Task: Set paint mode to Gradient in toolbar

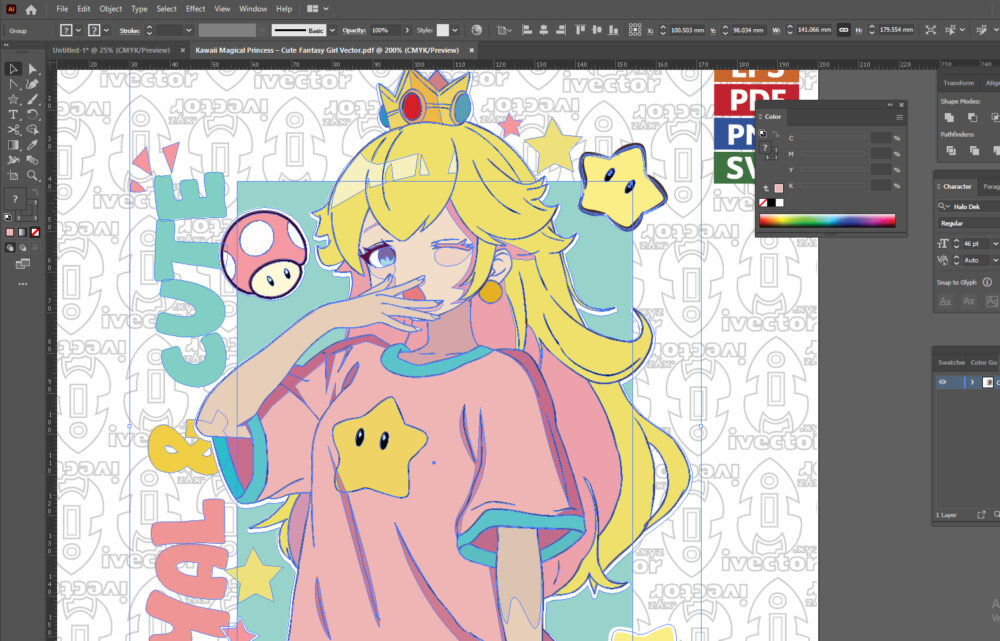Action: (23, 233)
